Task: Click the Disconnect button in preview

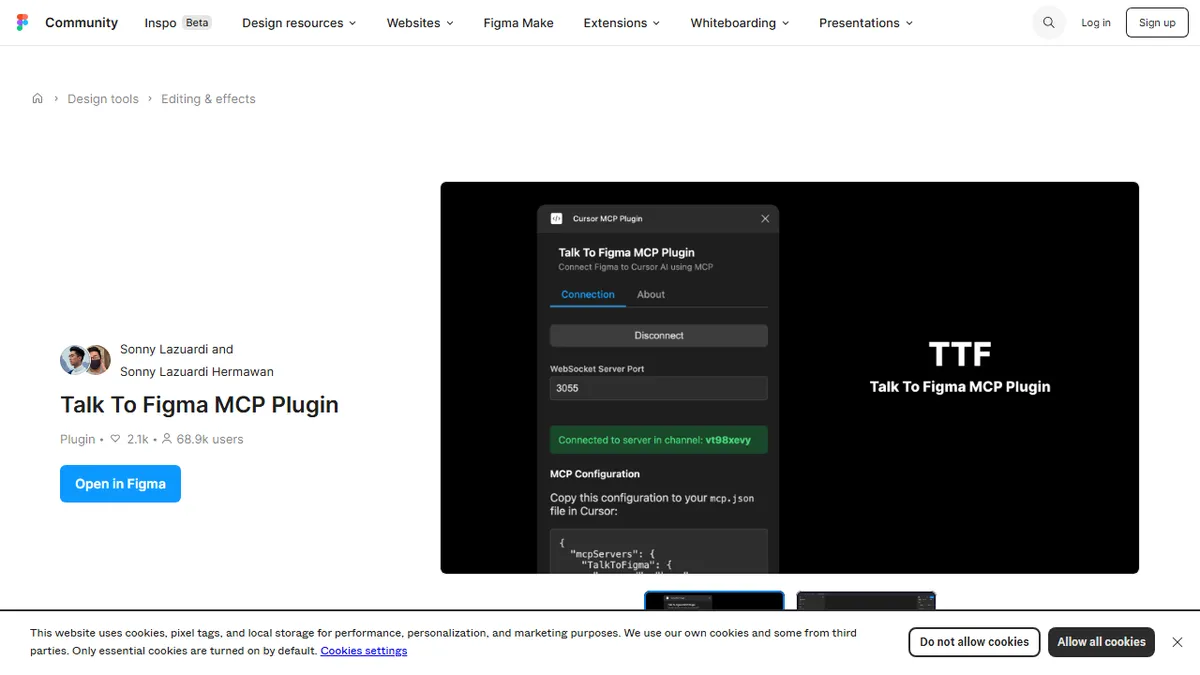Action: (x=659, y=336)
